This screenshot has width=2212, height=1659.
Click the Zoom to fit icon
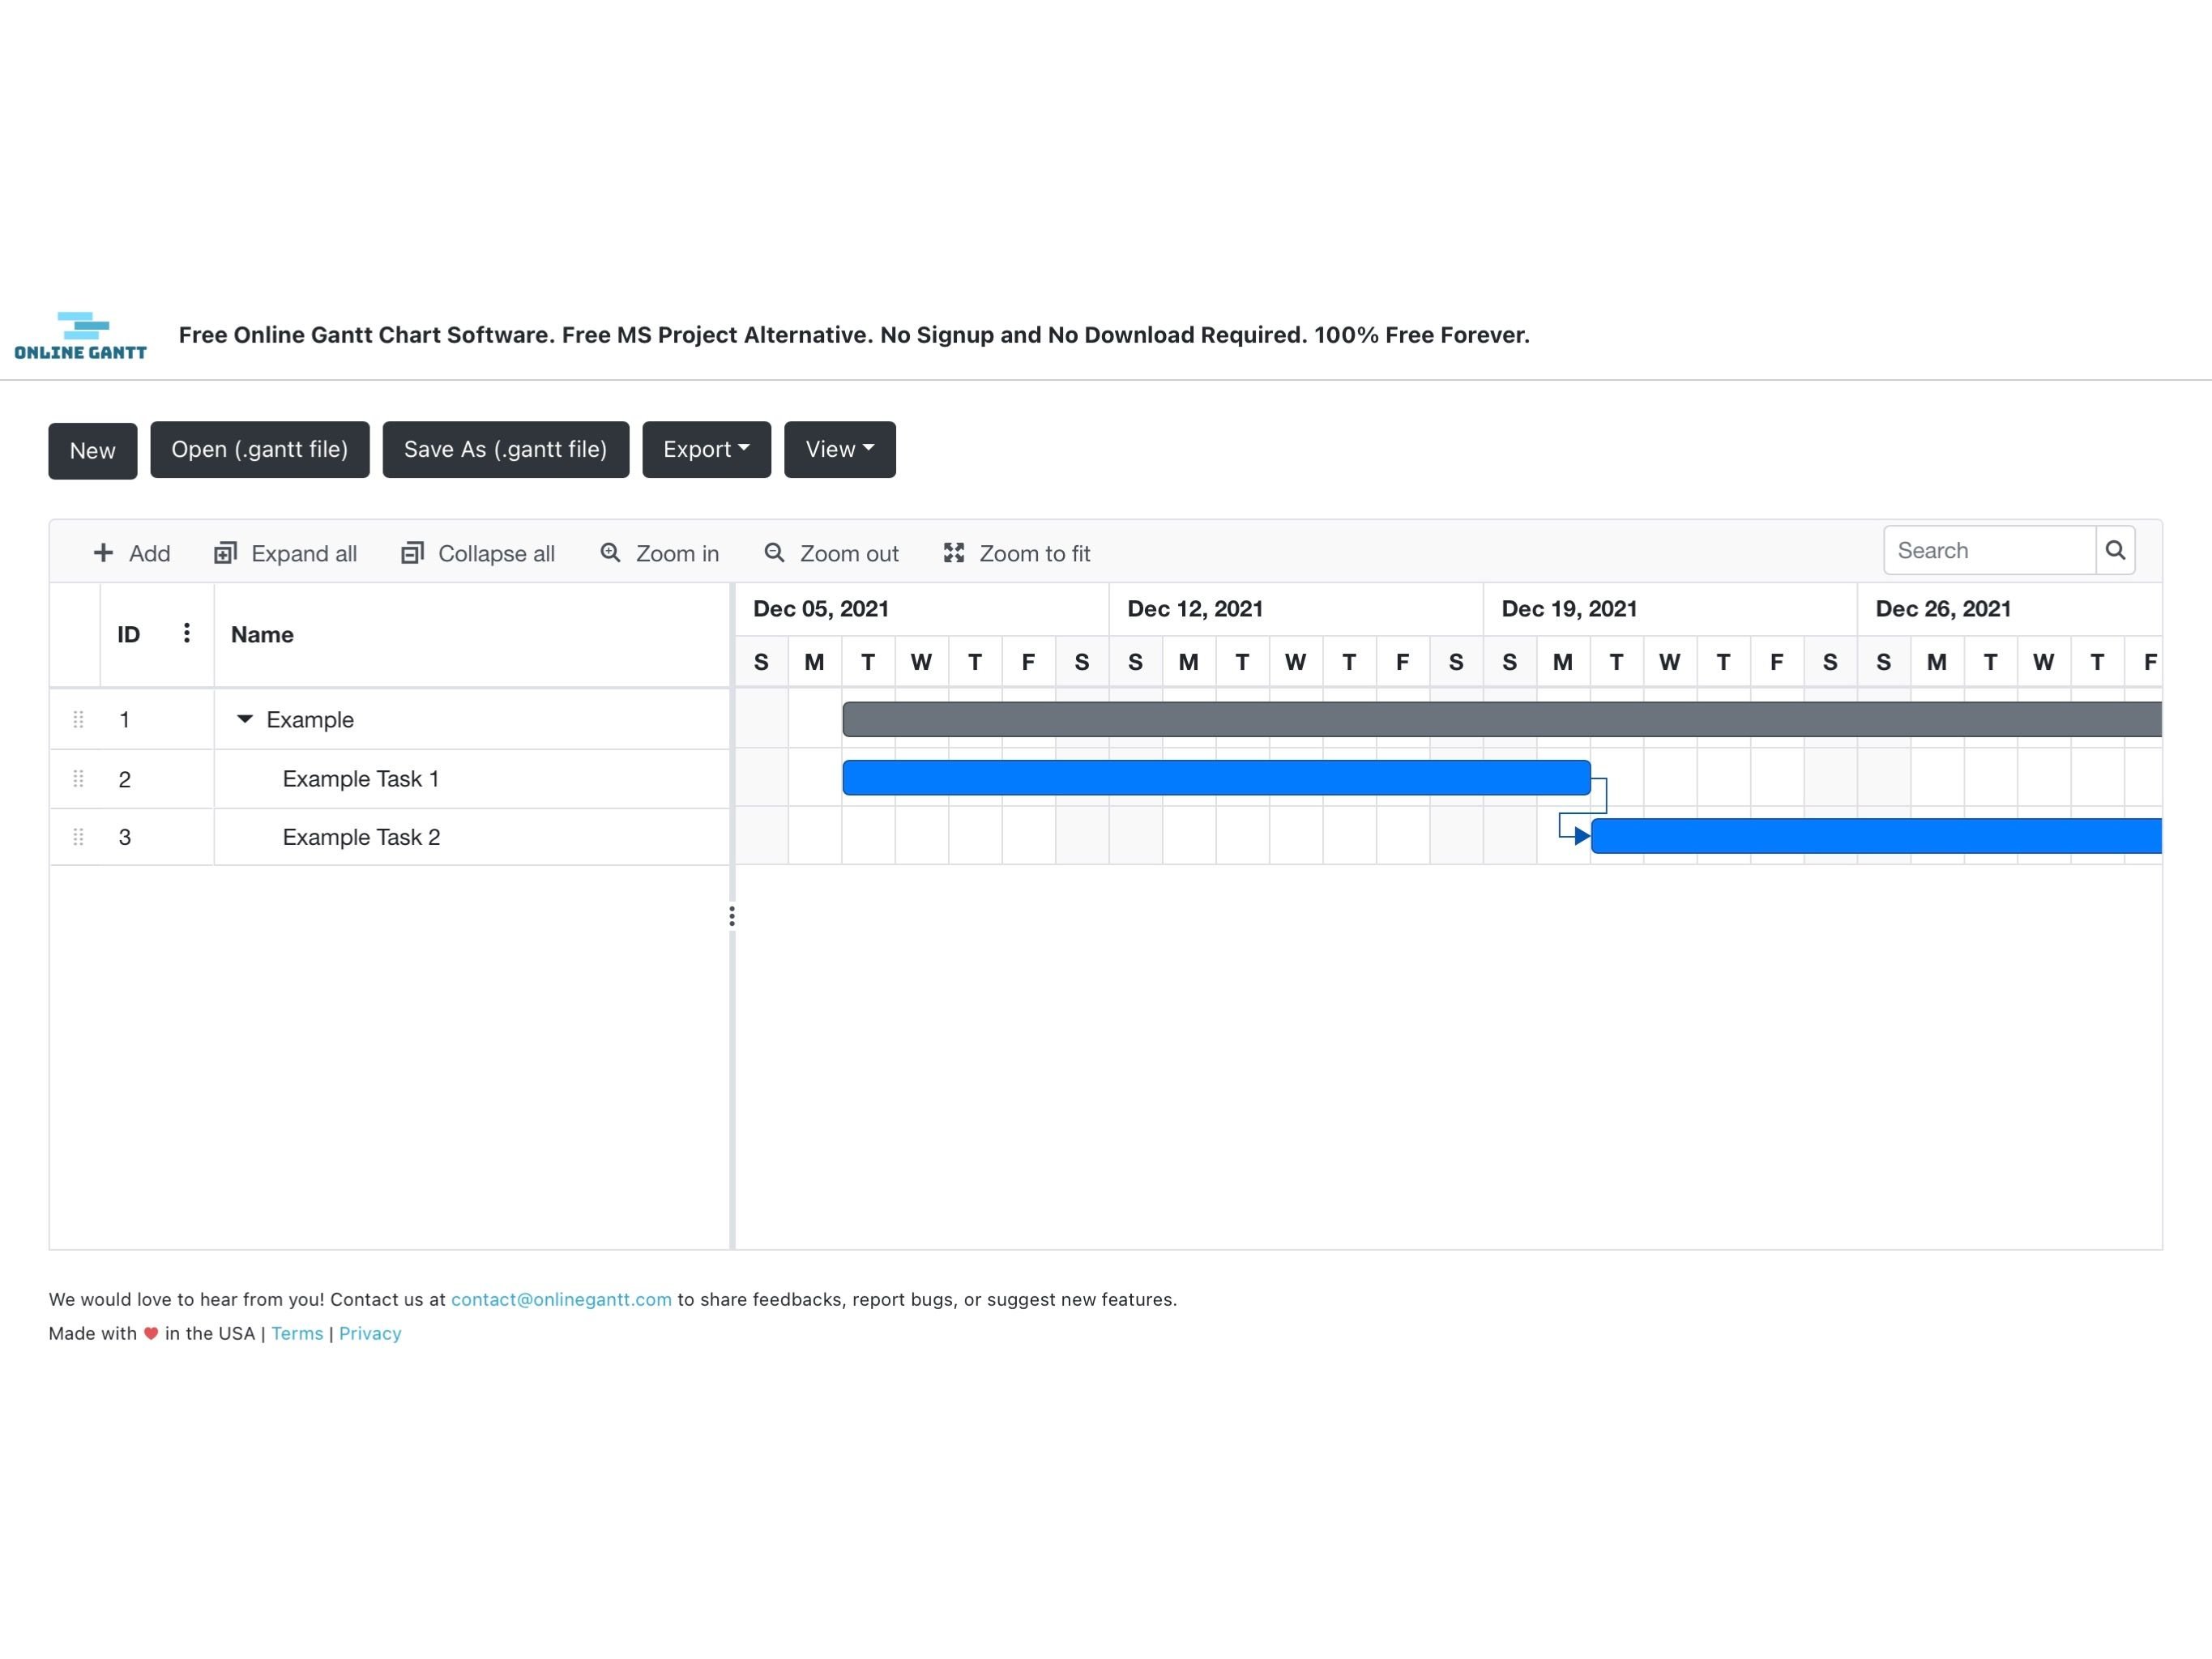tap(954, 552)
